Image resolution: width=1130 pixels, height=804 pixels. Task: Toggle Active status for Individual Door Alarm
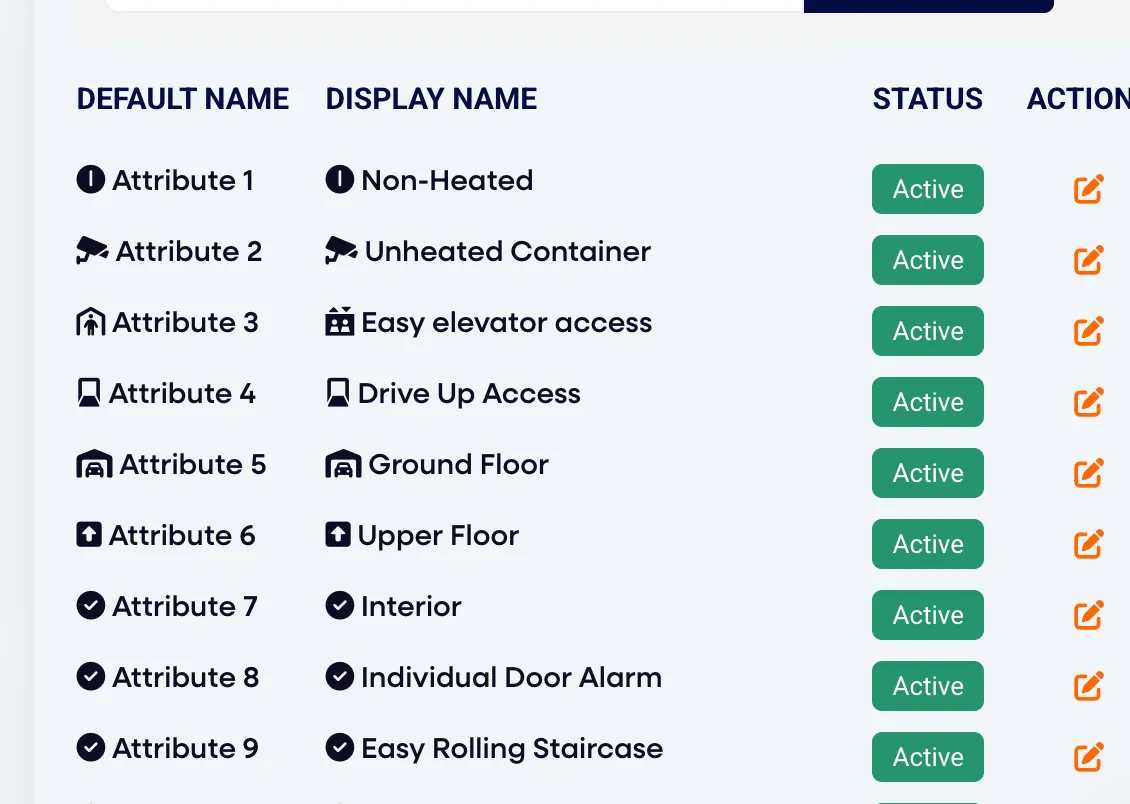[x=927, y=686]
